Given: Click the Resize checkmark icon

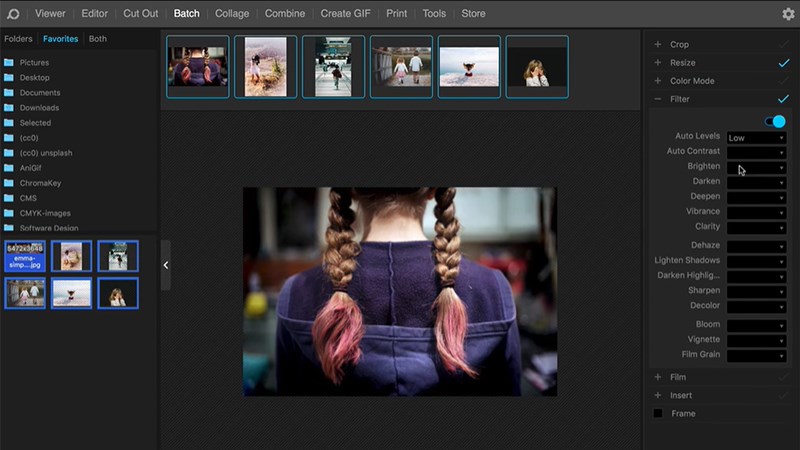Looking at the screenshot, I should click(783, 63).
